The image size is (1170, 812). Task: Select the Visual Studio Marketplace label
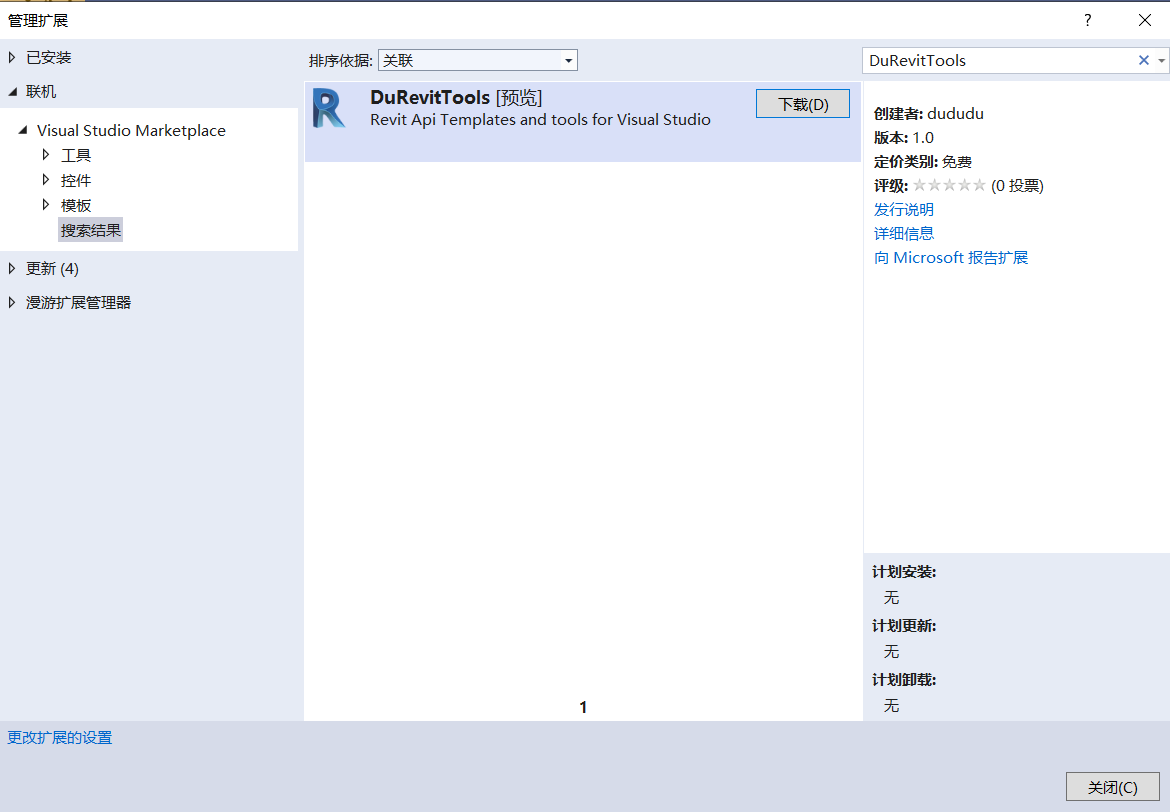pyautogui.click(x=131, y=131)
